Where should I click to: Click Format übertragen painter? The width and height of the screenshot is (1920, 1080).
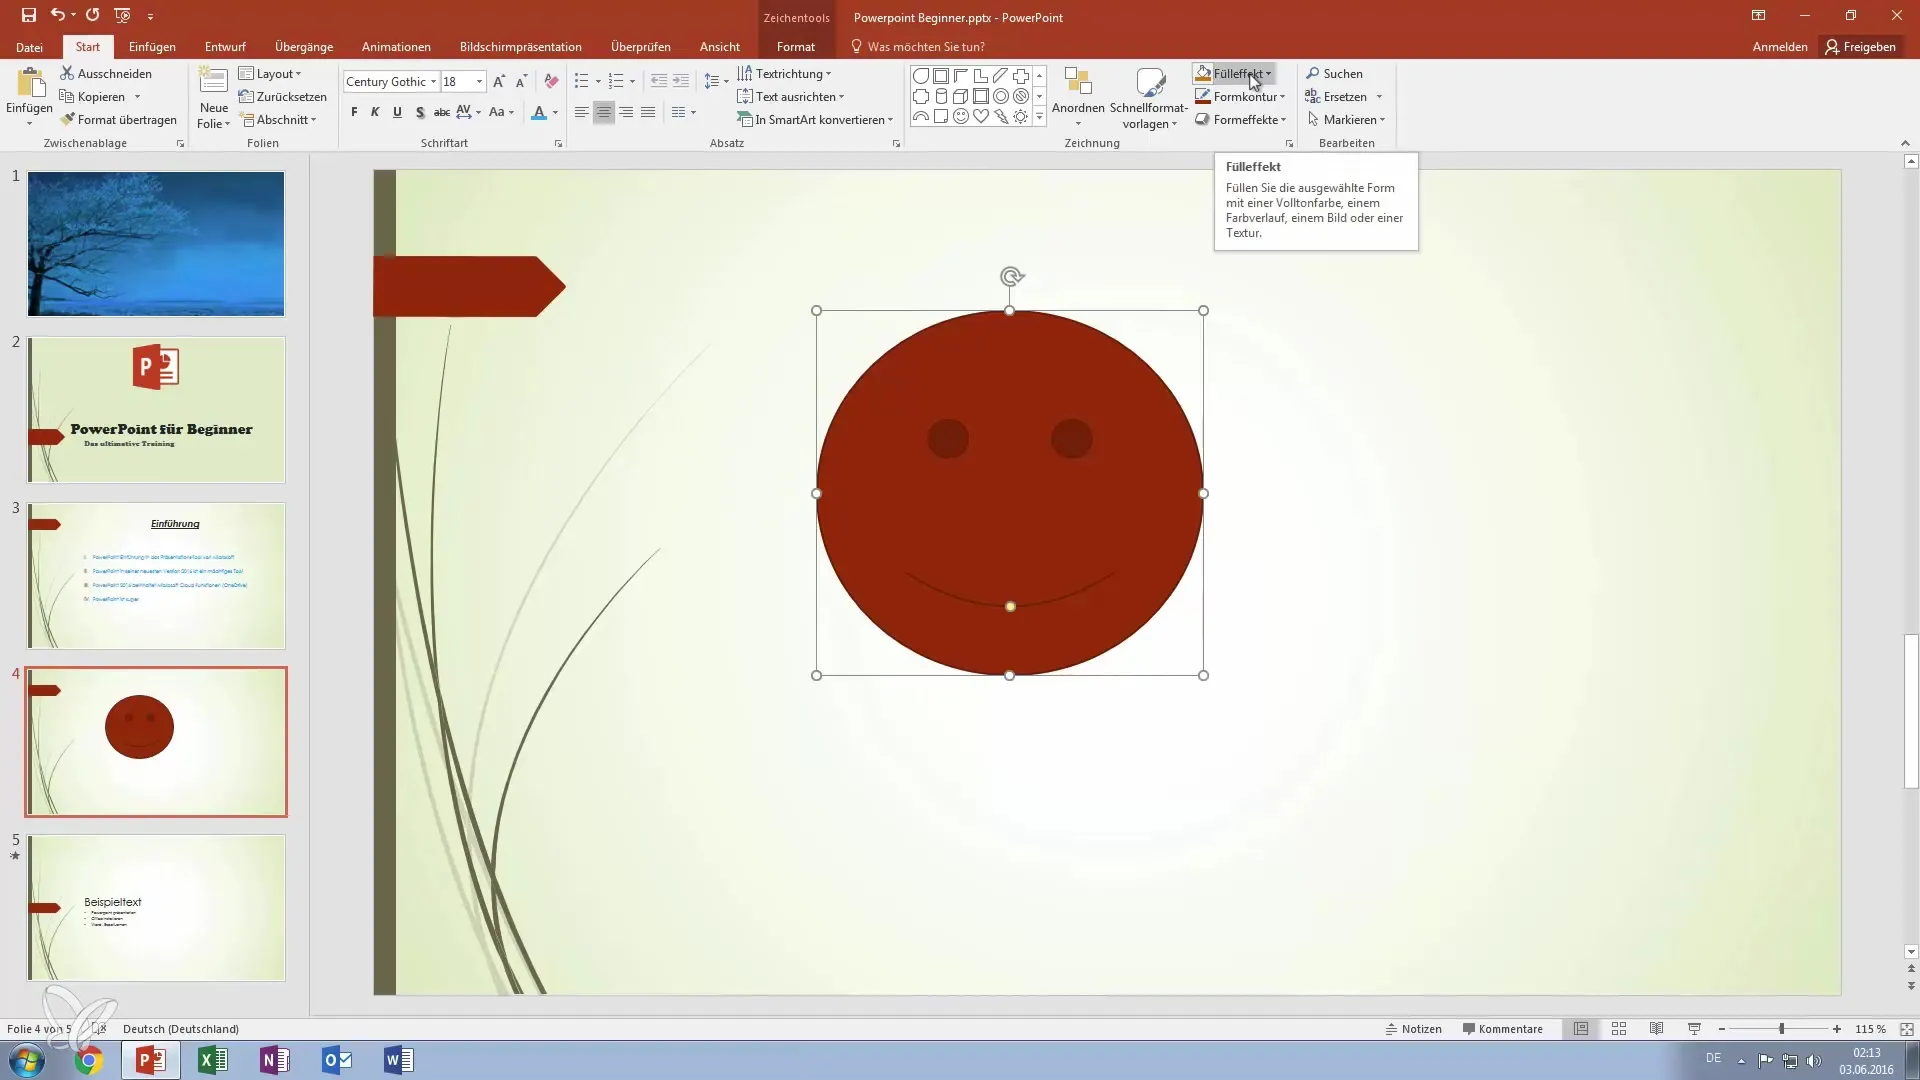point(118,120)
